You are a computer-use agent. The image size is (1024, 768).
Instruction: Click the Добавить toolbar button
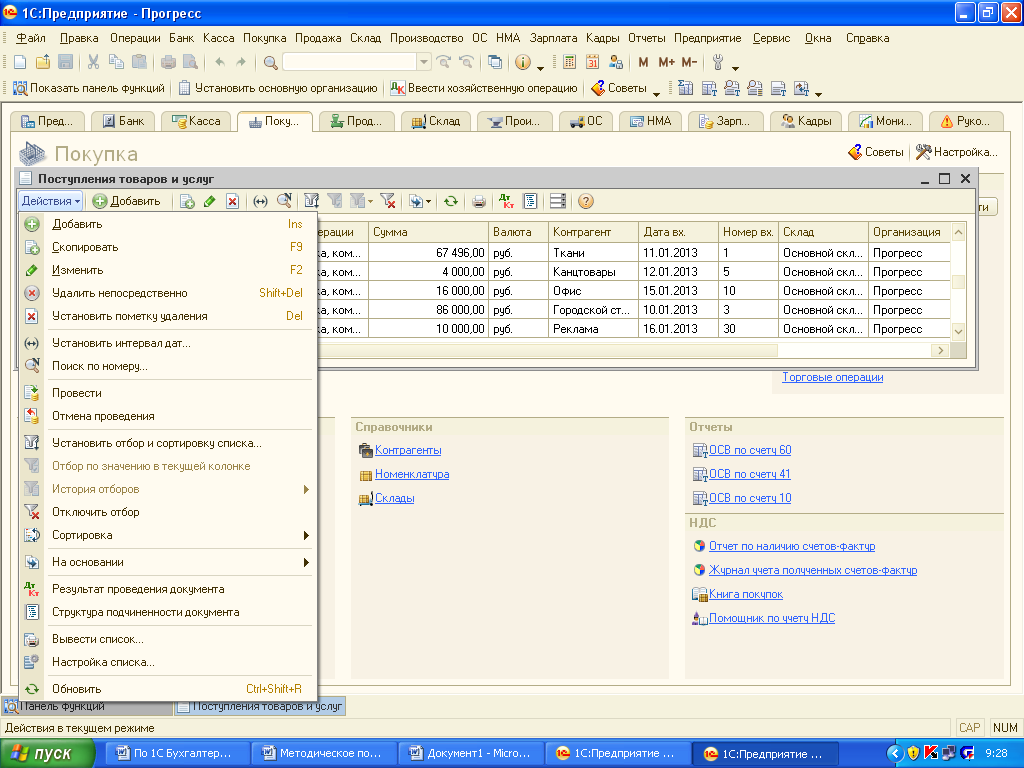[127, 201]
